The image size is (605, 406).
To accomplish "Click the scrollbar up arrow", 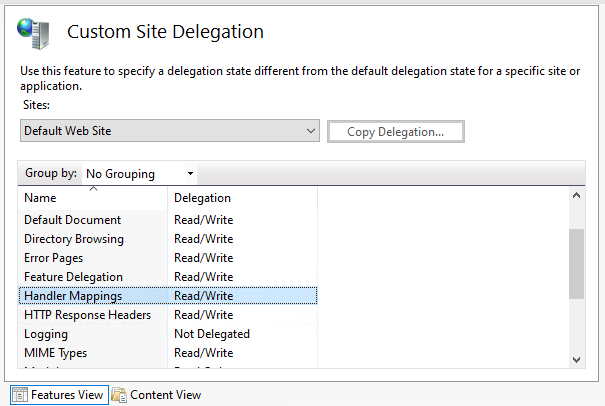I will coord(576,198).
